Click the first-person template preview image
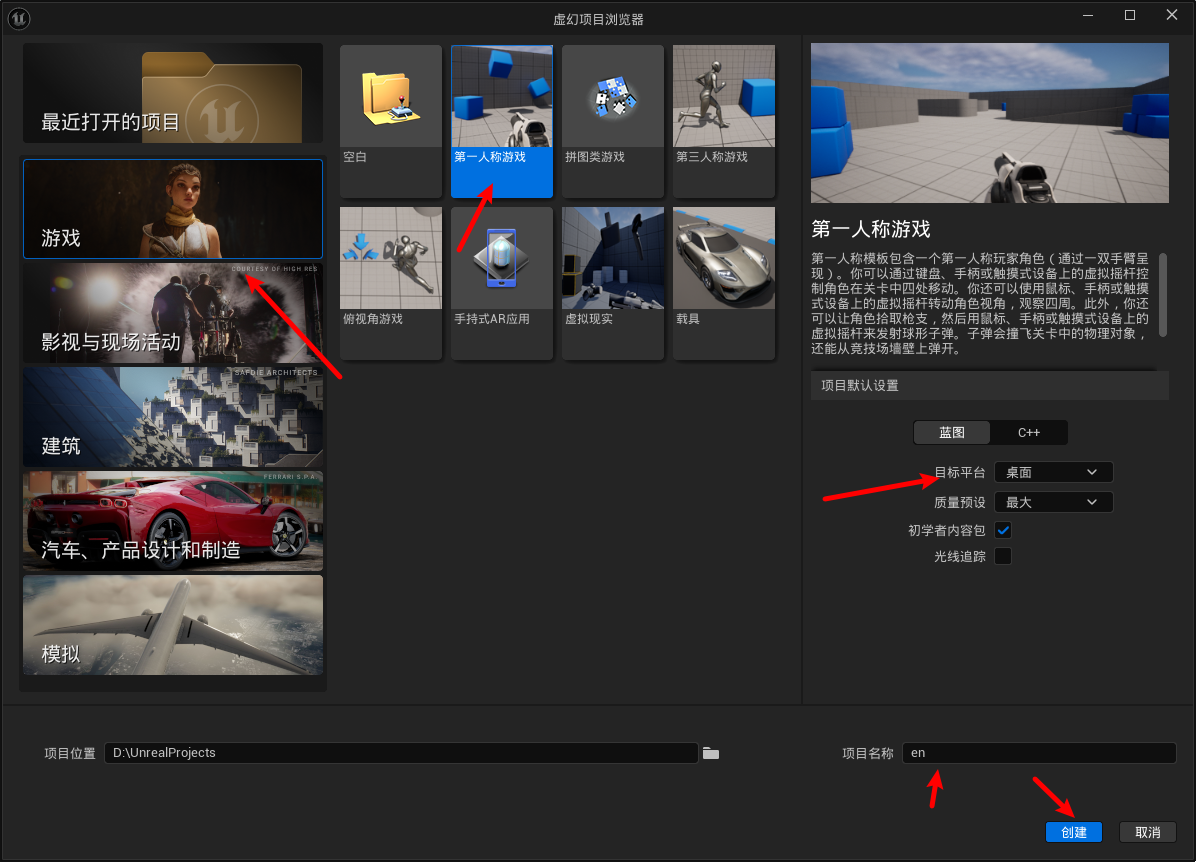This screenshot has height=862, width=1196. [x=989, y=123]
